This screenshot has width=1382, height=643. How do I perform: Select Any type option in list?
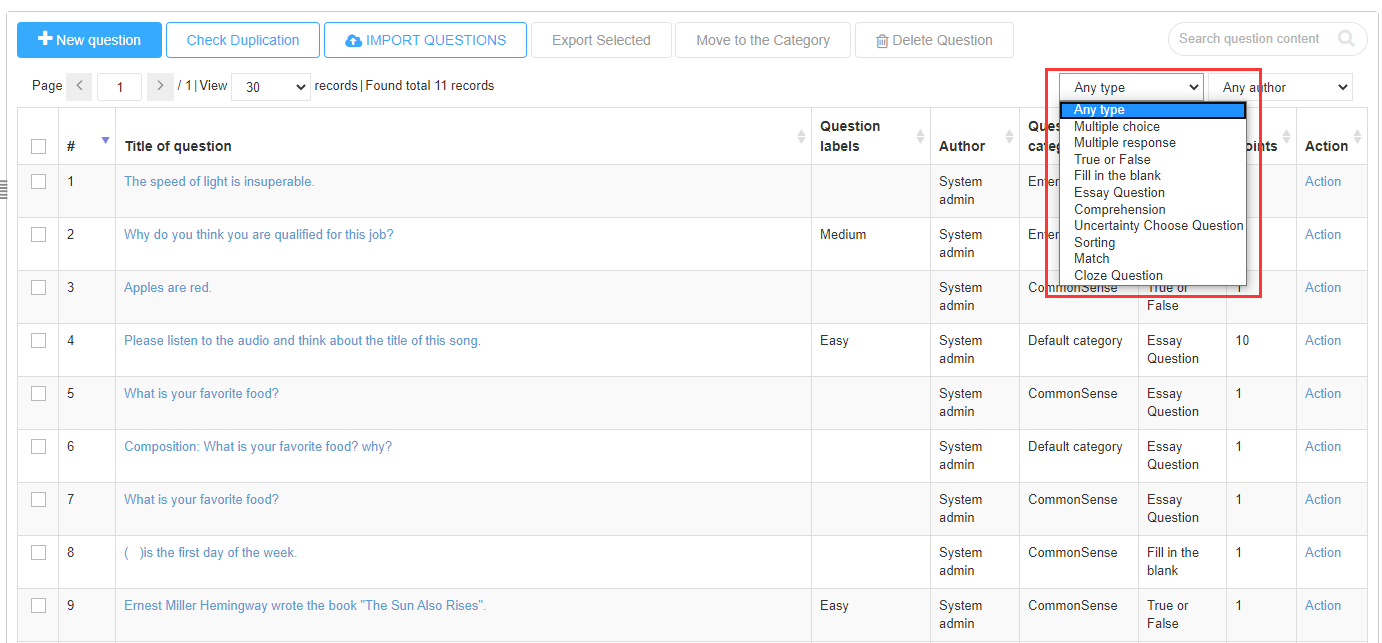pyautogui.click(x=1153, y=110)
